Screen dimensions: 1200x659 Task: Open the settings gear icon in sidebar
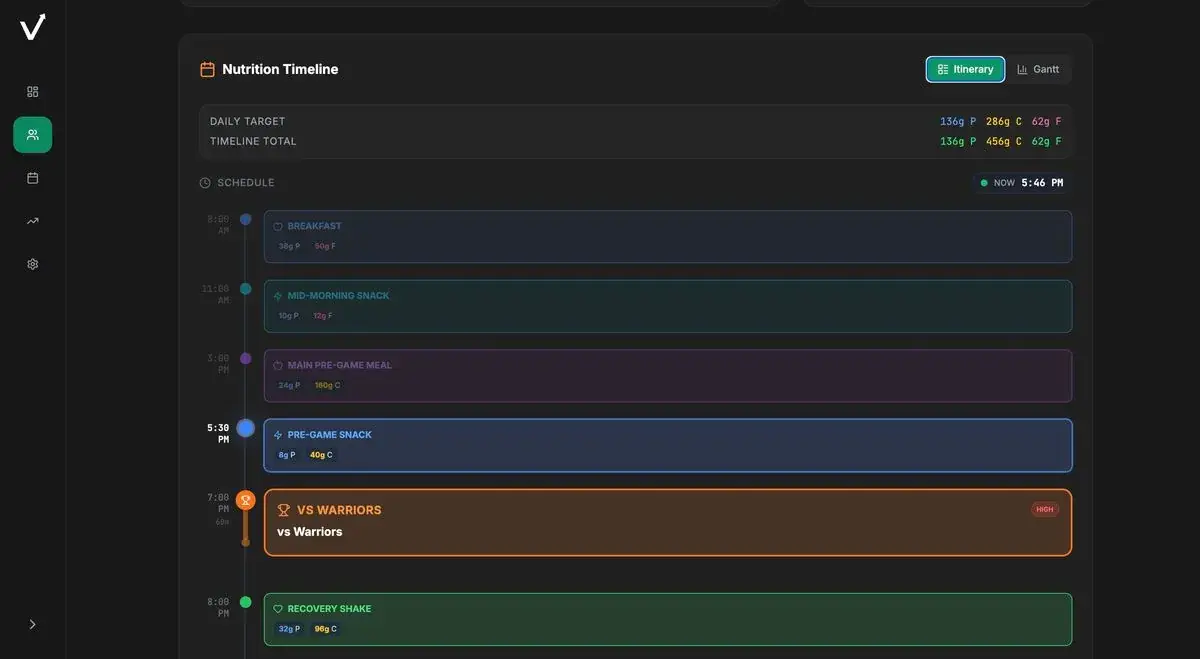[x=32, y=264]
